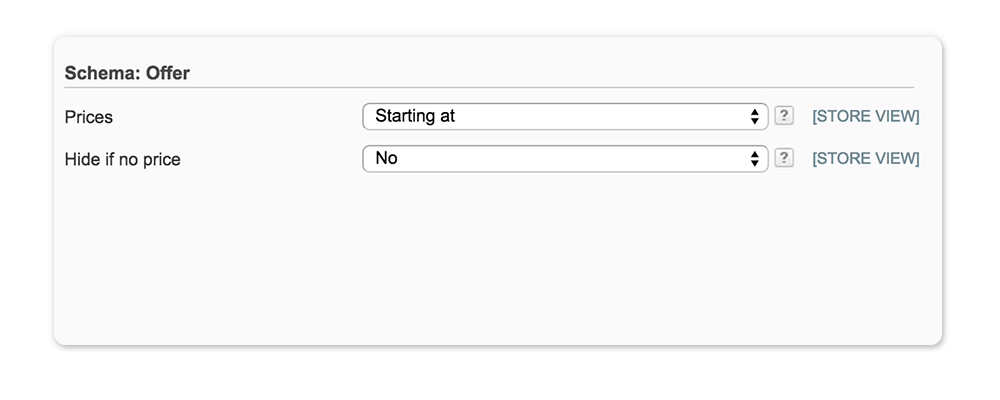Click the up-down arrows on the No select
The image size is (1000, 400).
pyautogui.click(x=755, y=158)
